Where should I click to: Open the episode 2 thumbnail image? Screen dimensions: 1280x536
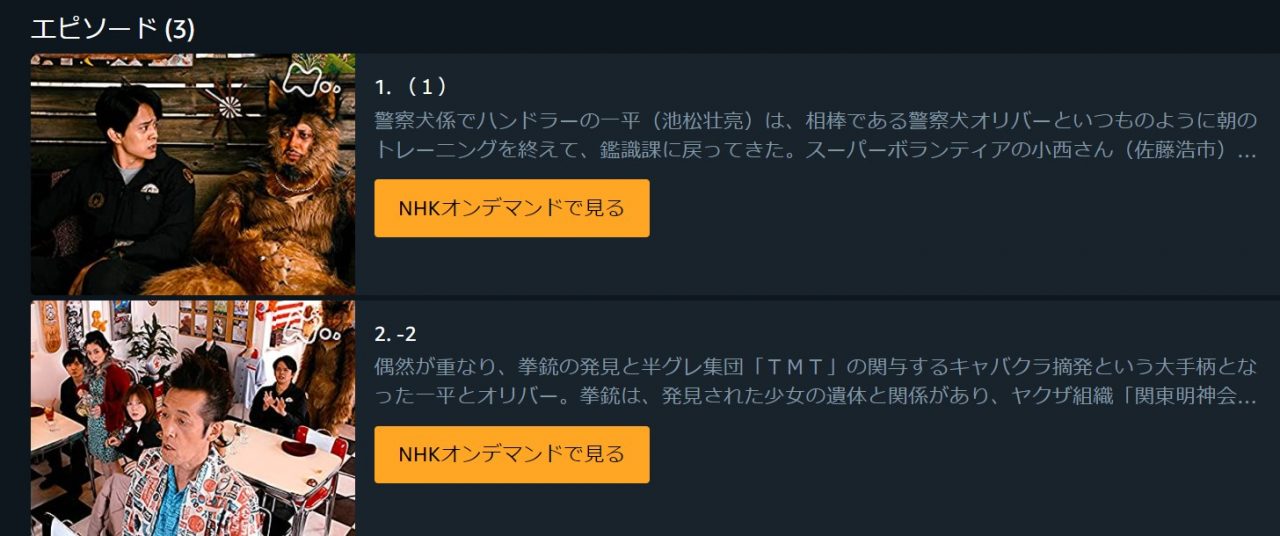click(193, 418)
